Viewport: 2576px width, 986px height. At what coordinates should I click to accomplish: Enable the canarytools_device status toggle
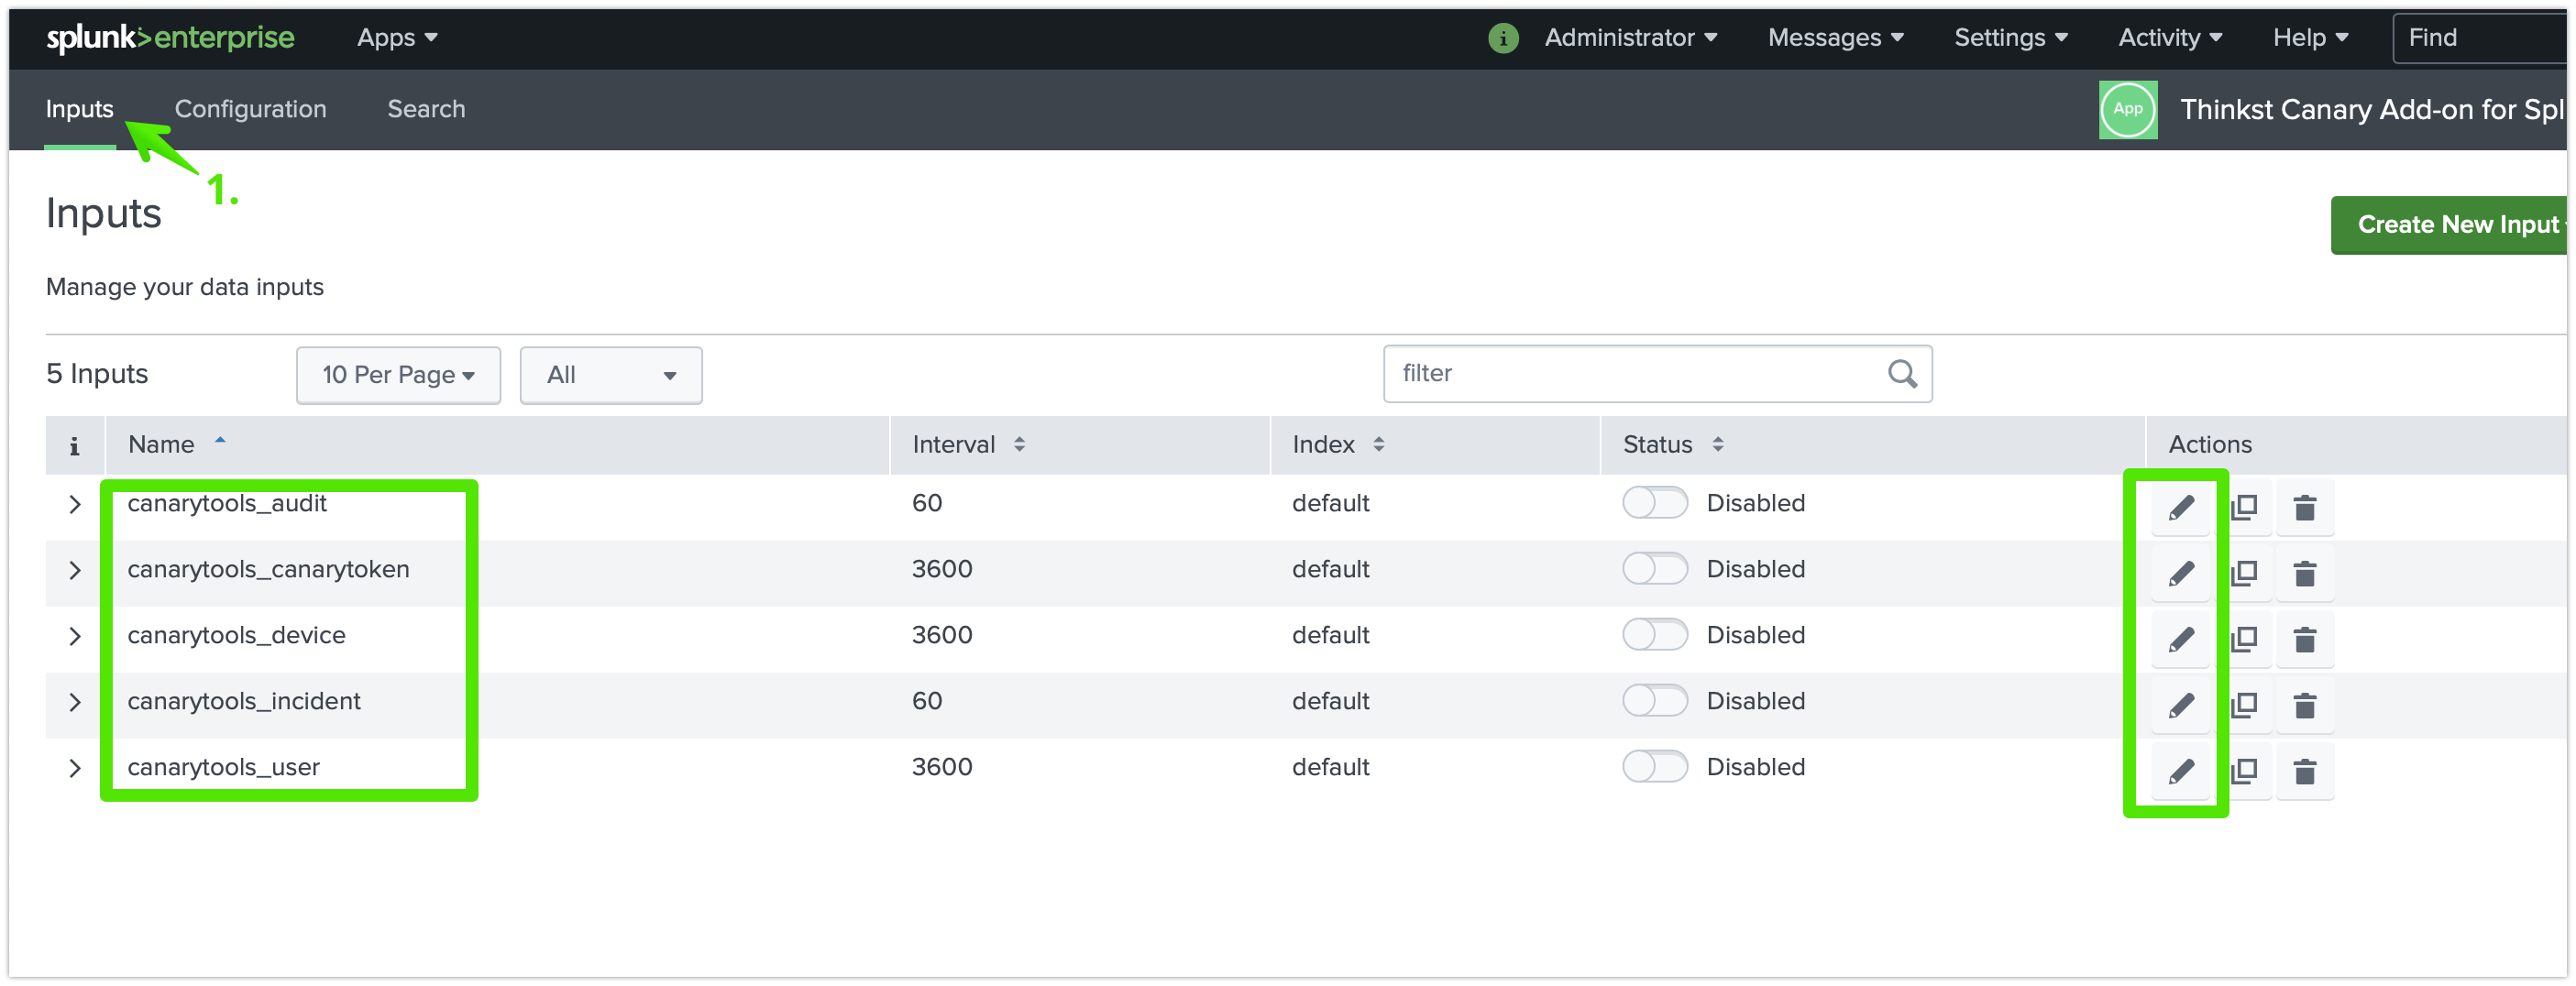1654,635
